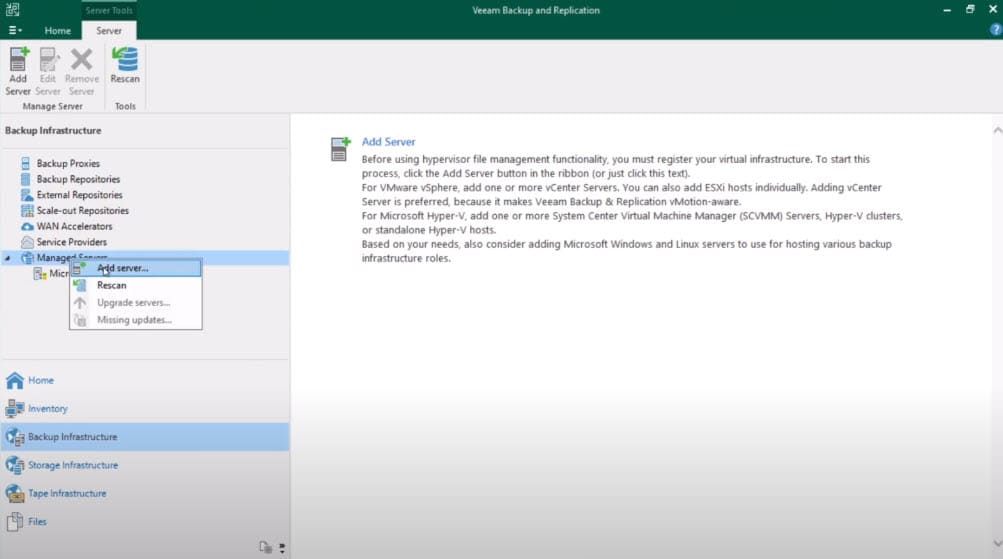Image resolution: width=1003 pixels, height=559 pixels.
Task: Click the Veeam app icon in title bar
Action: pyautogui.click(x=12, y=9)
